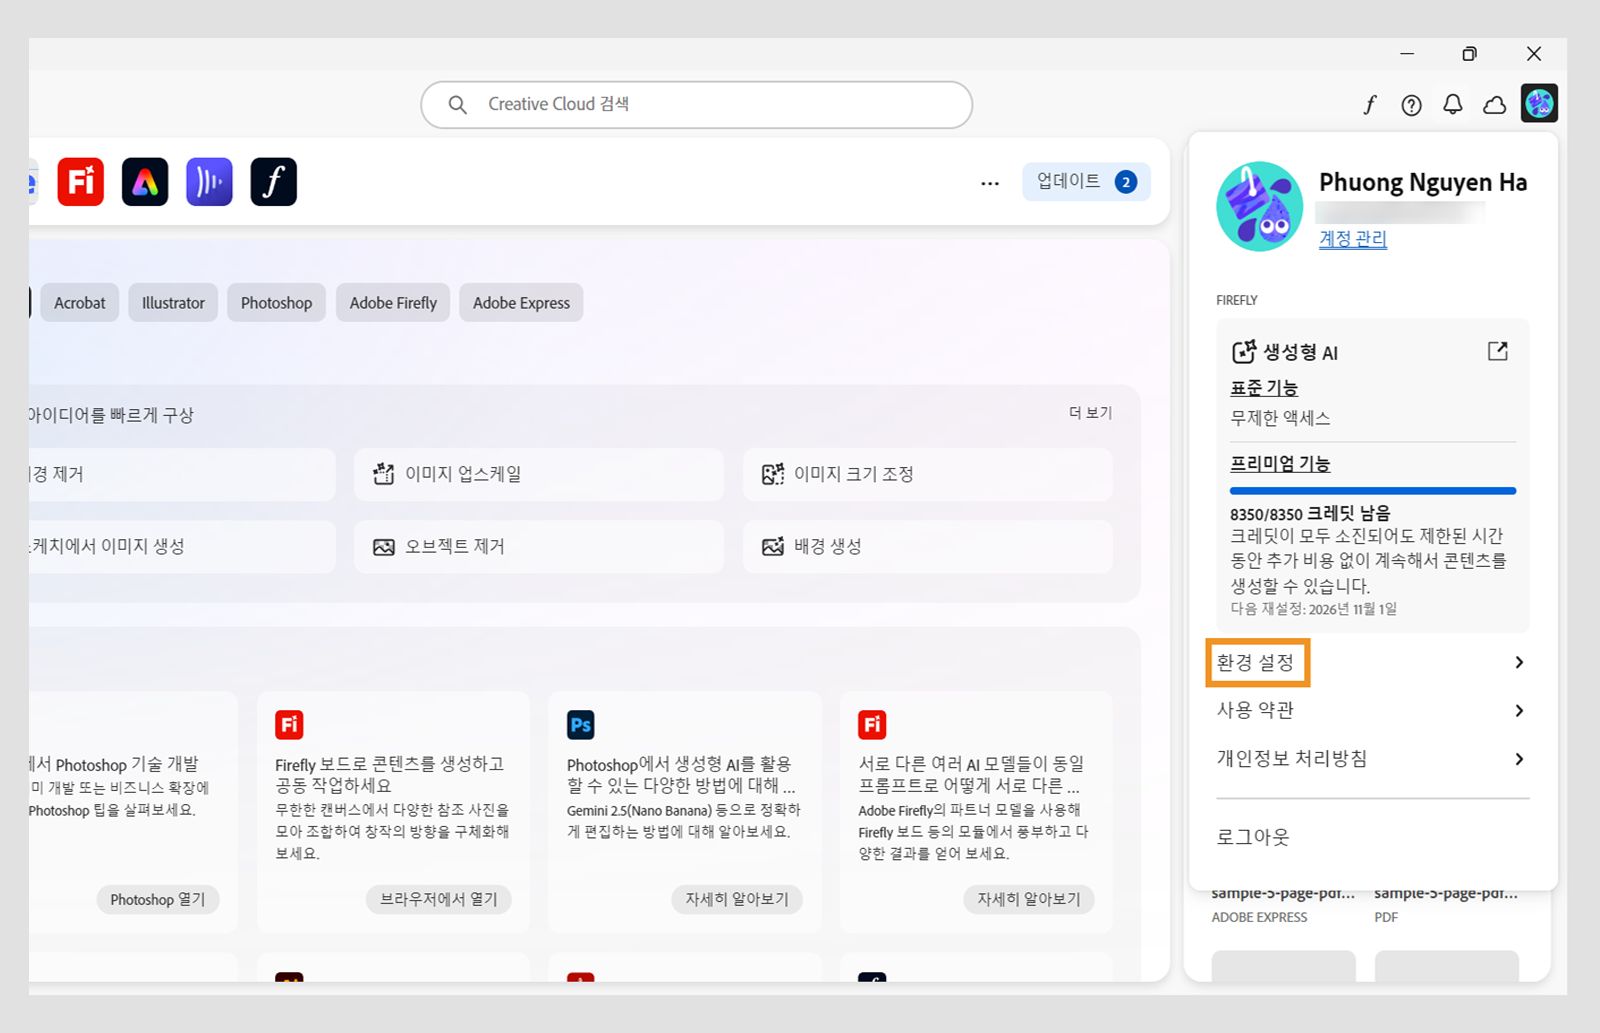The image size is (1600, 1033).
Task: Check cloud sync status icon
Action: 1494,105
